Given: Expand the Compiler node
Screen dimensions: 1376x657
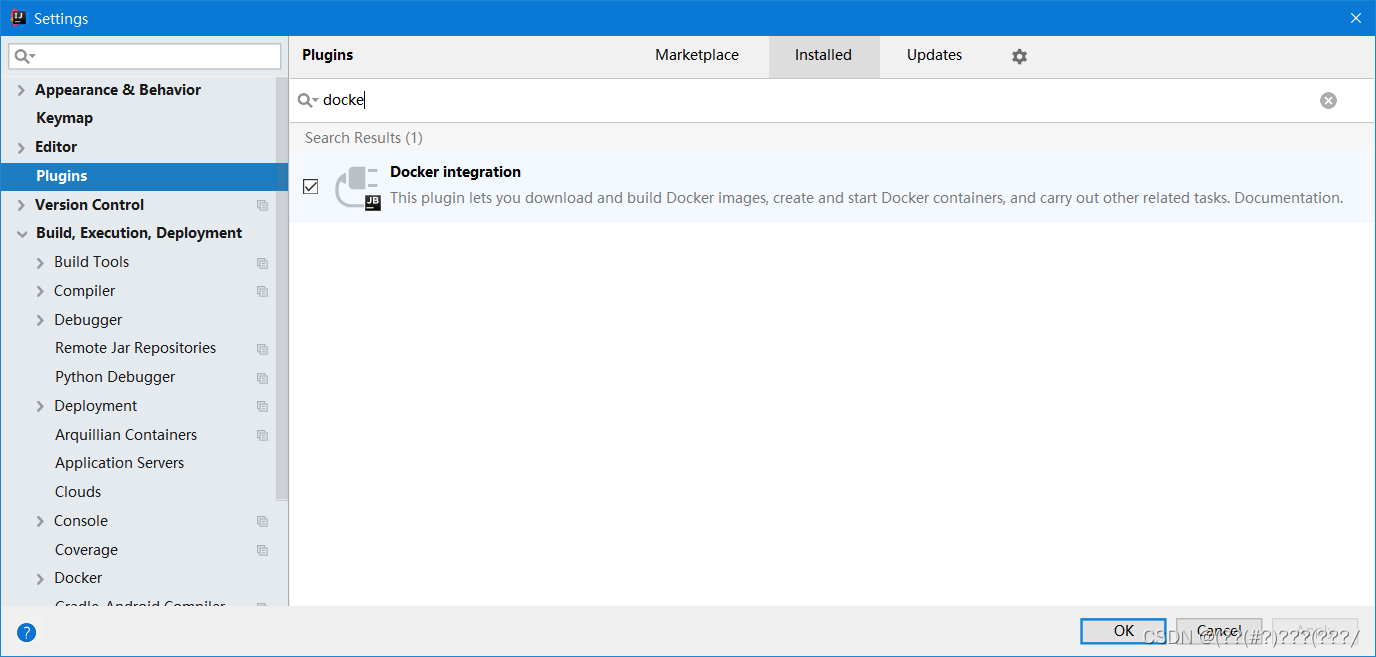Looking at the screenshot, I should [x=40, y=291].
